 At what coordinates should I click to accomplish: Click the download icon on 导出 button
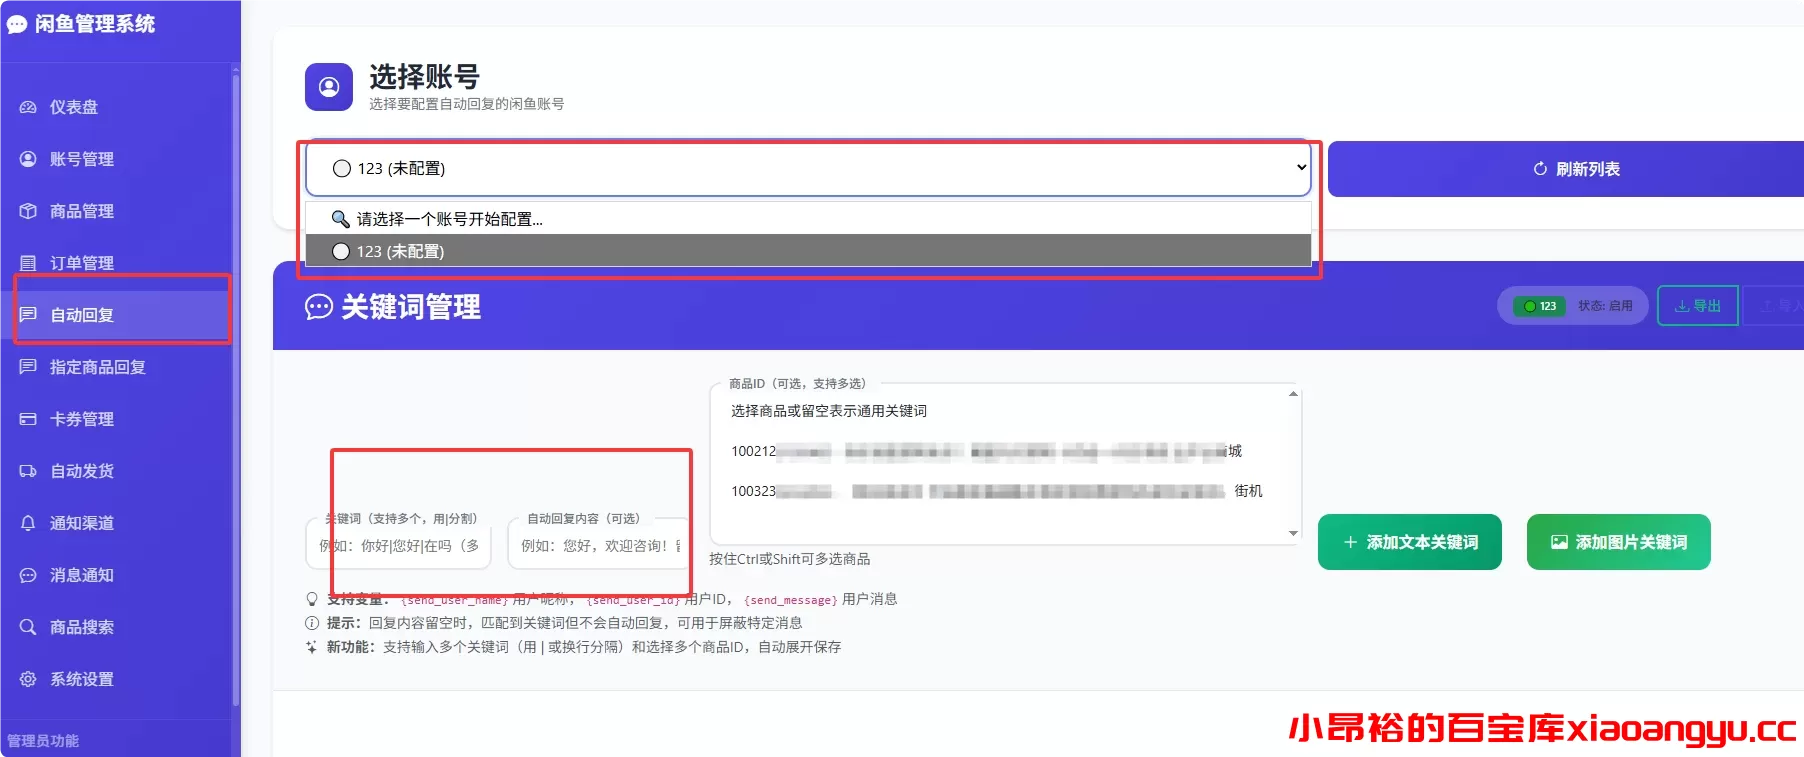click(1682, 306)
